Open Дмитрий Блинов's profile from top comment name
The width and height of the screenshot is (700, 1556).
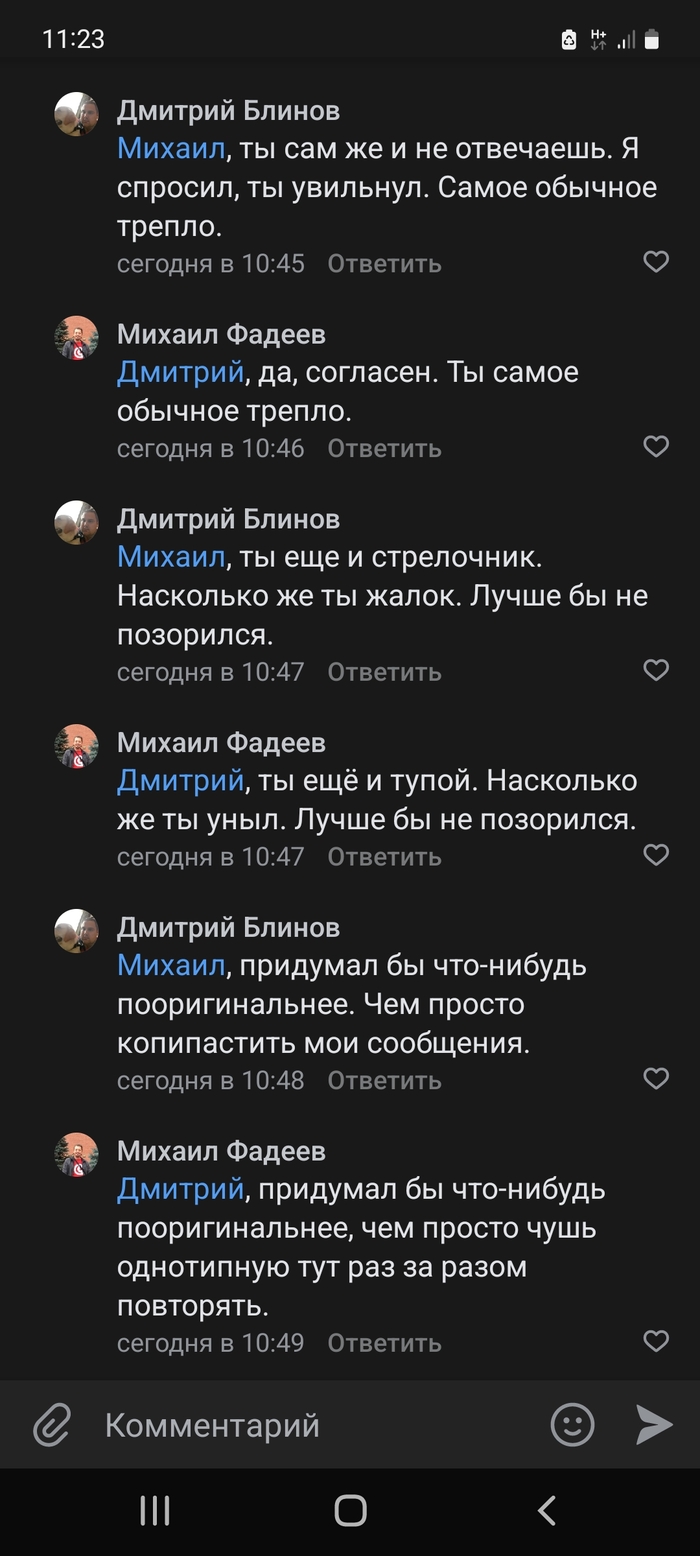click(x=228, y=110)
